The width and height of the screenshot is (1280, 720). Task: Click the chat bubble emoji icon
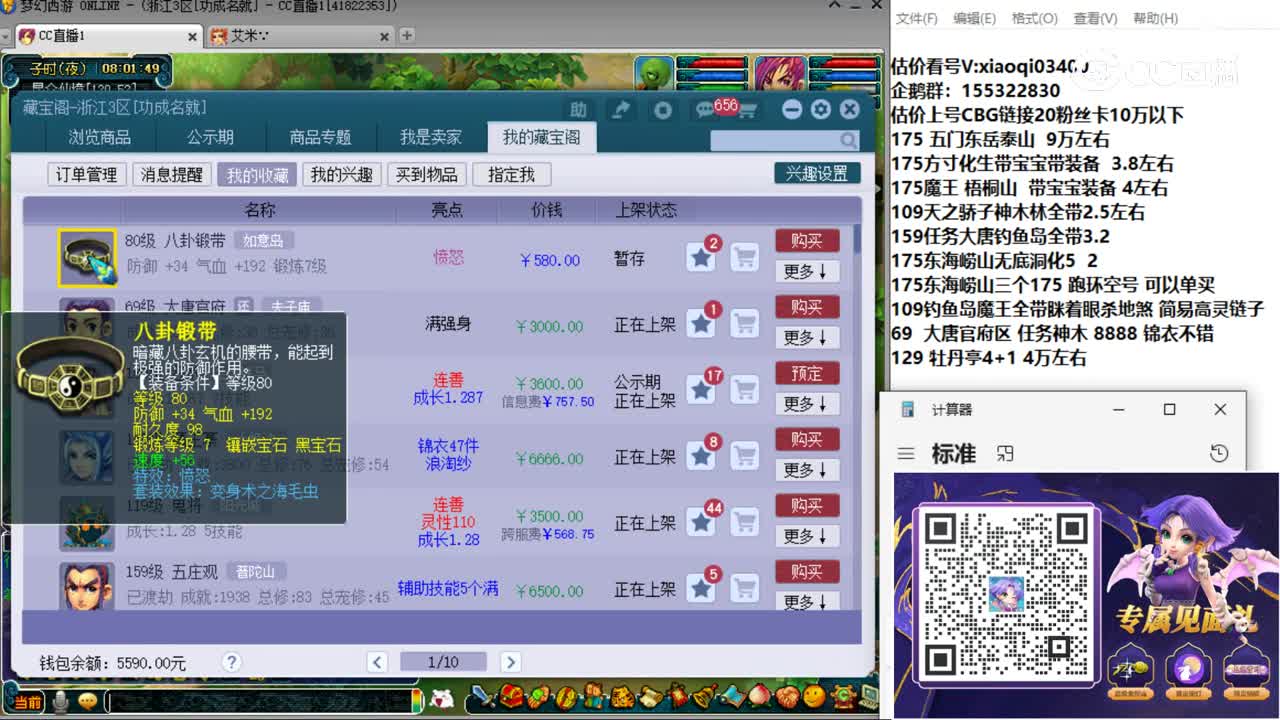[x=88, y=702]
